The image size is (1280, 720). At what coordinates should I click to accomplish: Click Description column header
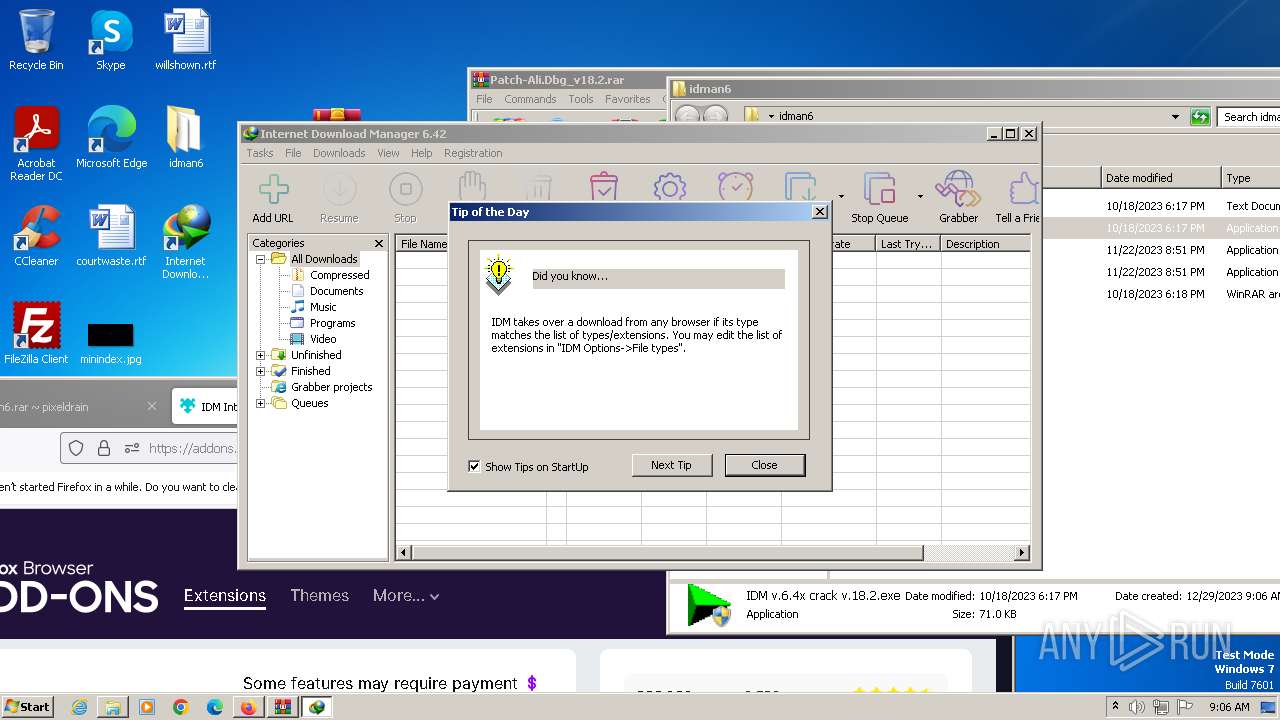[x=985, y=244]
